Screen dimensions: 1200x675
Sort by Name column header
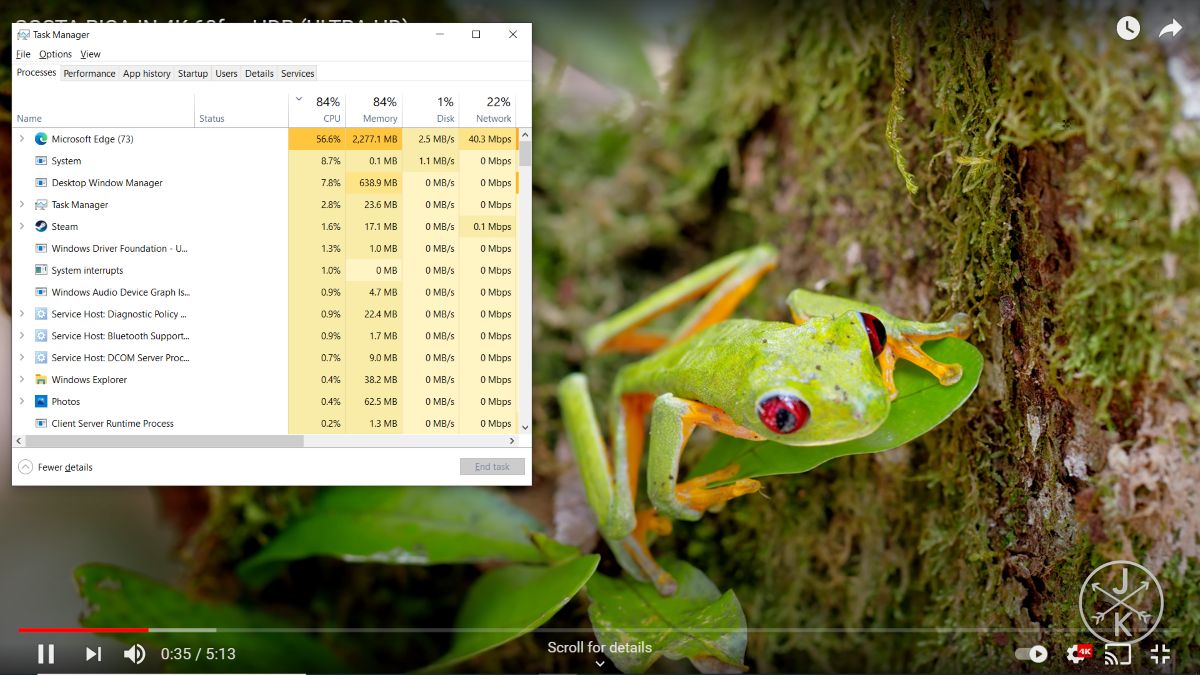tap(104, 110)
